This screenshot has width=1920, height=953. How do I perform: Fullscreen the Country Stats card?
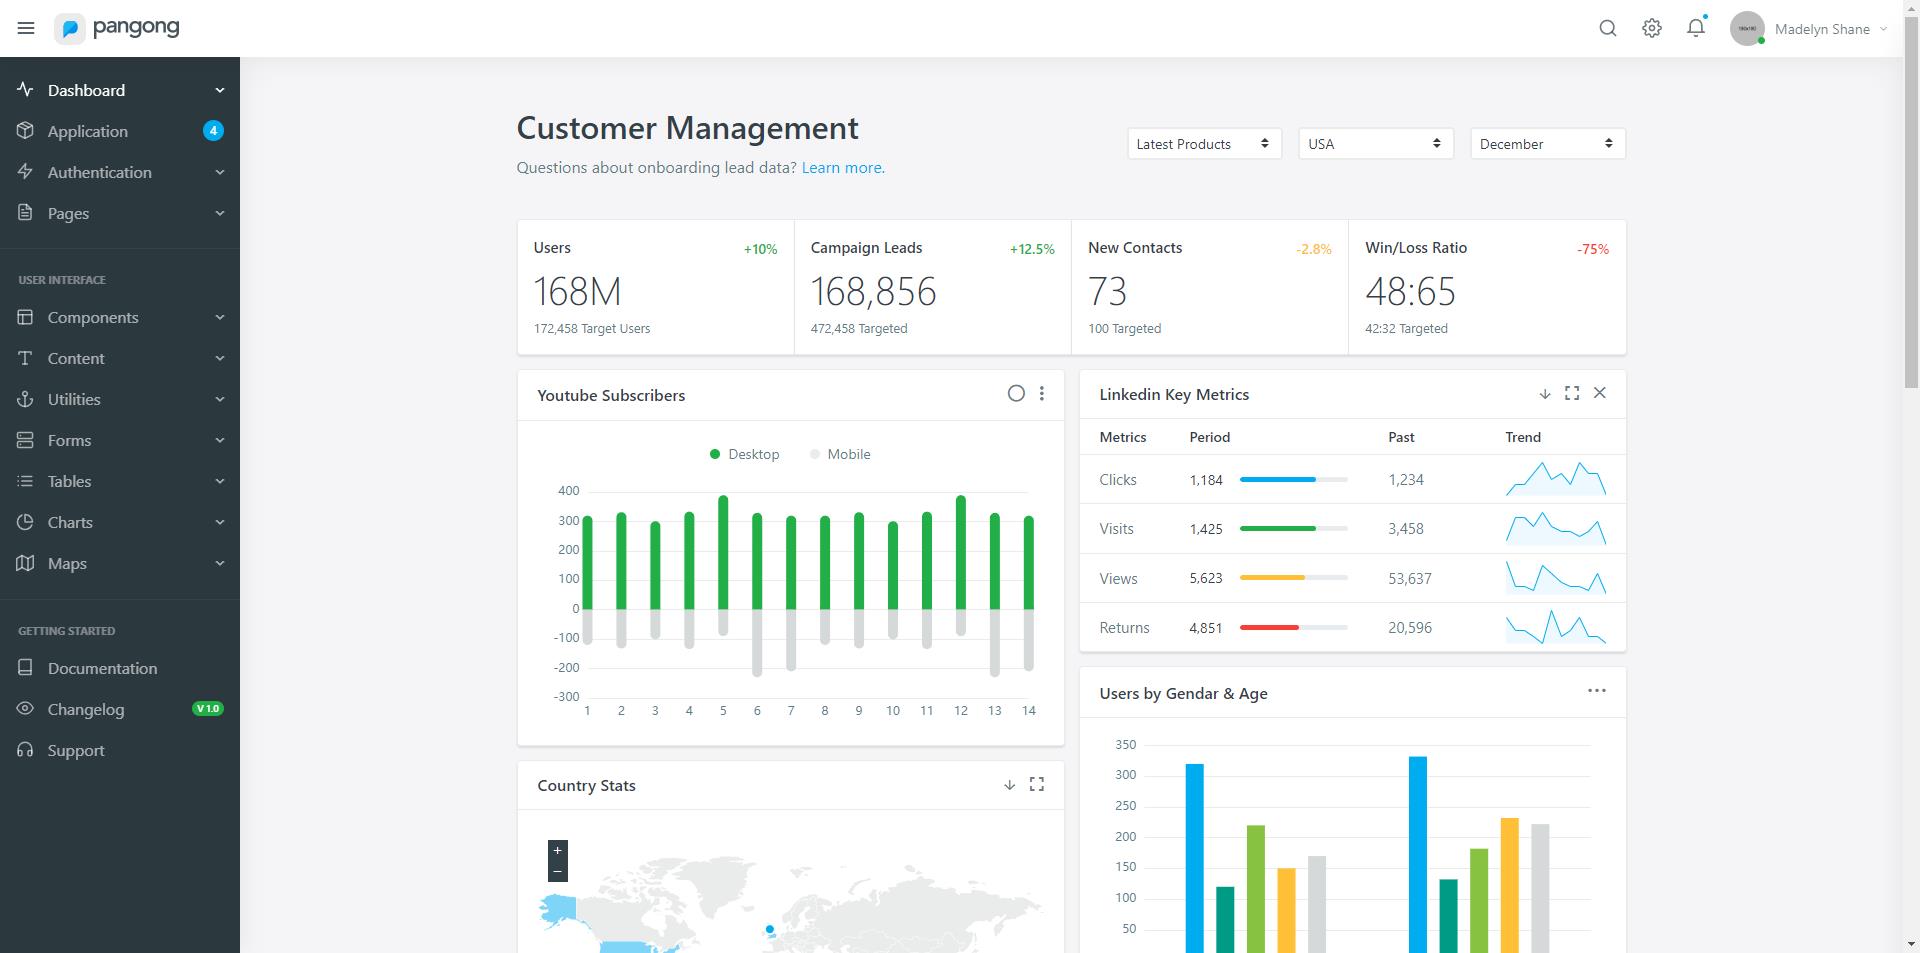pos(1037,784)
